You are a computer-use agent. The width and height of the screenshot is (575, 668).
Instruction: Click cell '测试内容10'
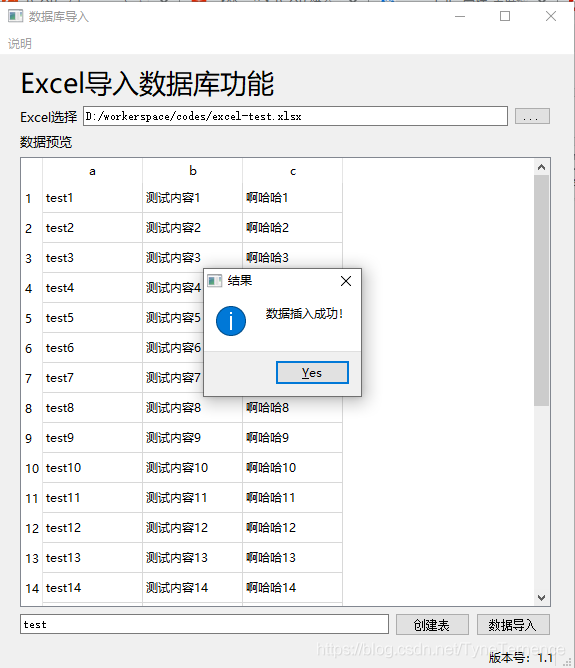(x=193, y=468)
